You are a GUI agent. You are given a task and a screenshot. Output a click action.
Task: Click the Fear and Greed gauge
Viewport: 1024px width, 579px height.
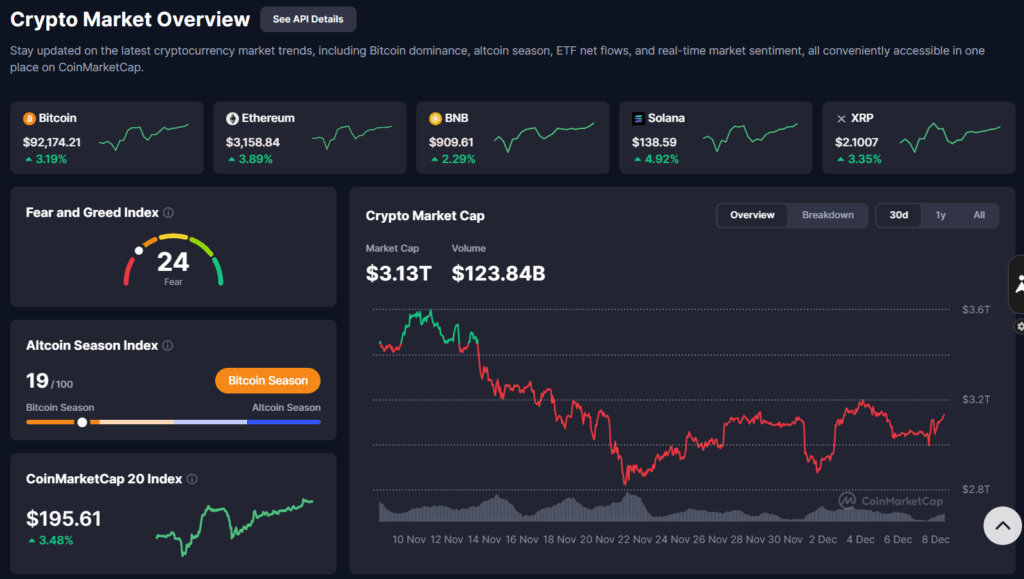pyautogui.click(x=173, y=260)
